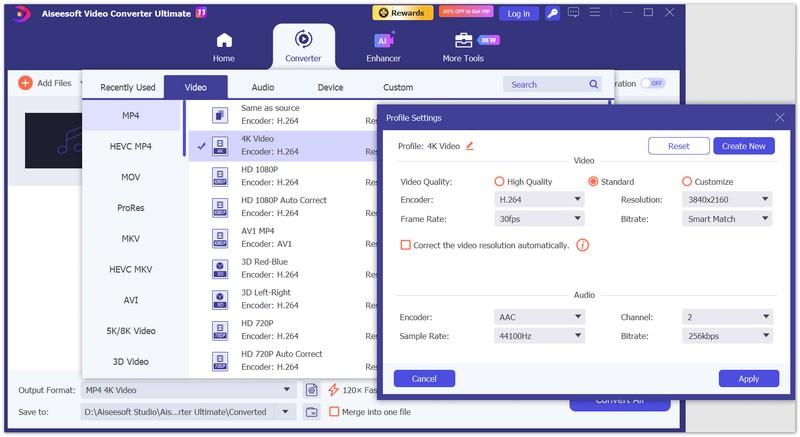Select the audio file thumbnail
Screen dimensions: 800x437
(x=54, y=141)
